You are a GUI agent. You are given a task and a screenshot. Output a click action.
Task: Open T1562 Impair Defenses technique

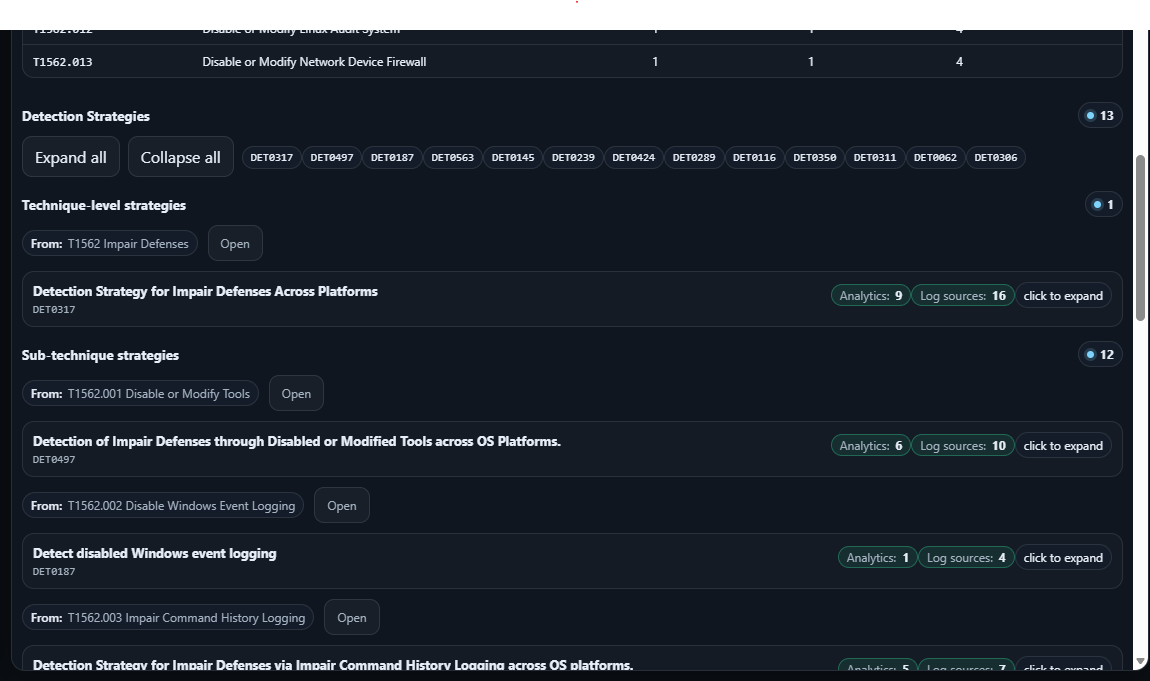pos(235,243)
